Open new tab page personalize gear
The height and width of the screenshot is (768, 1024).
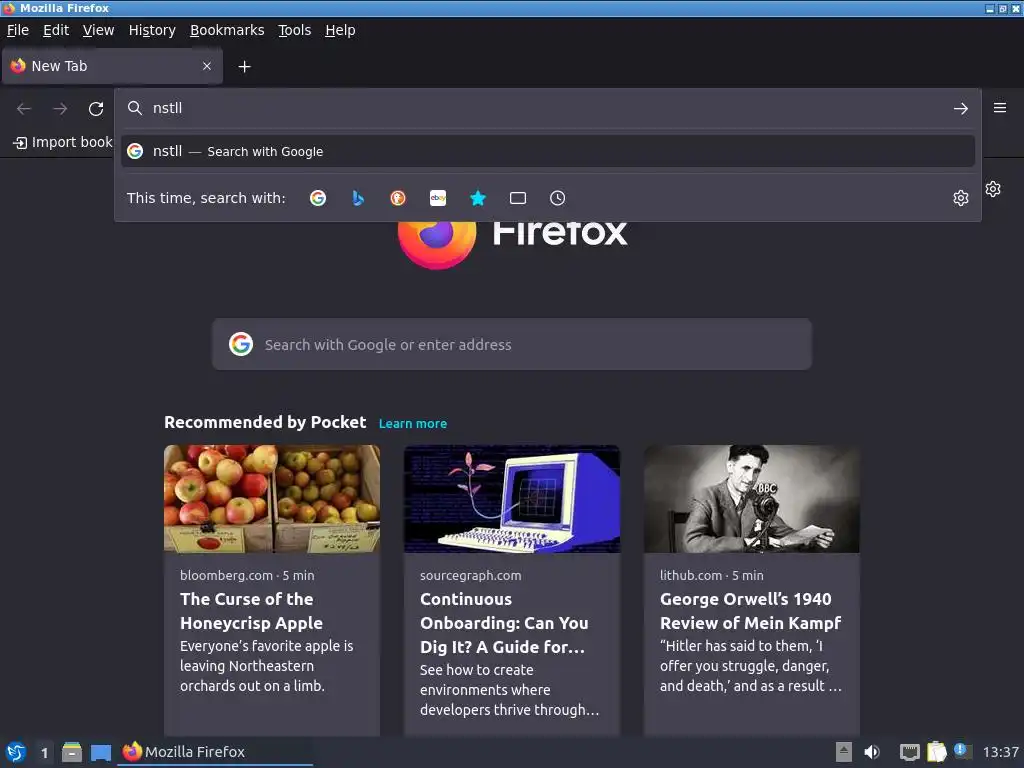pos(993,189)
